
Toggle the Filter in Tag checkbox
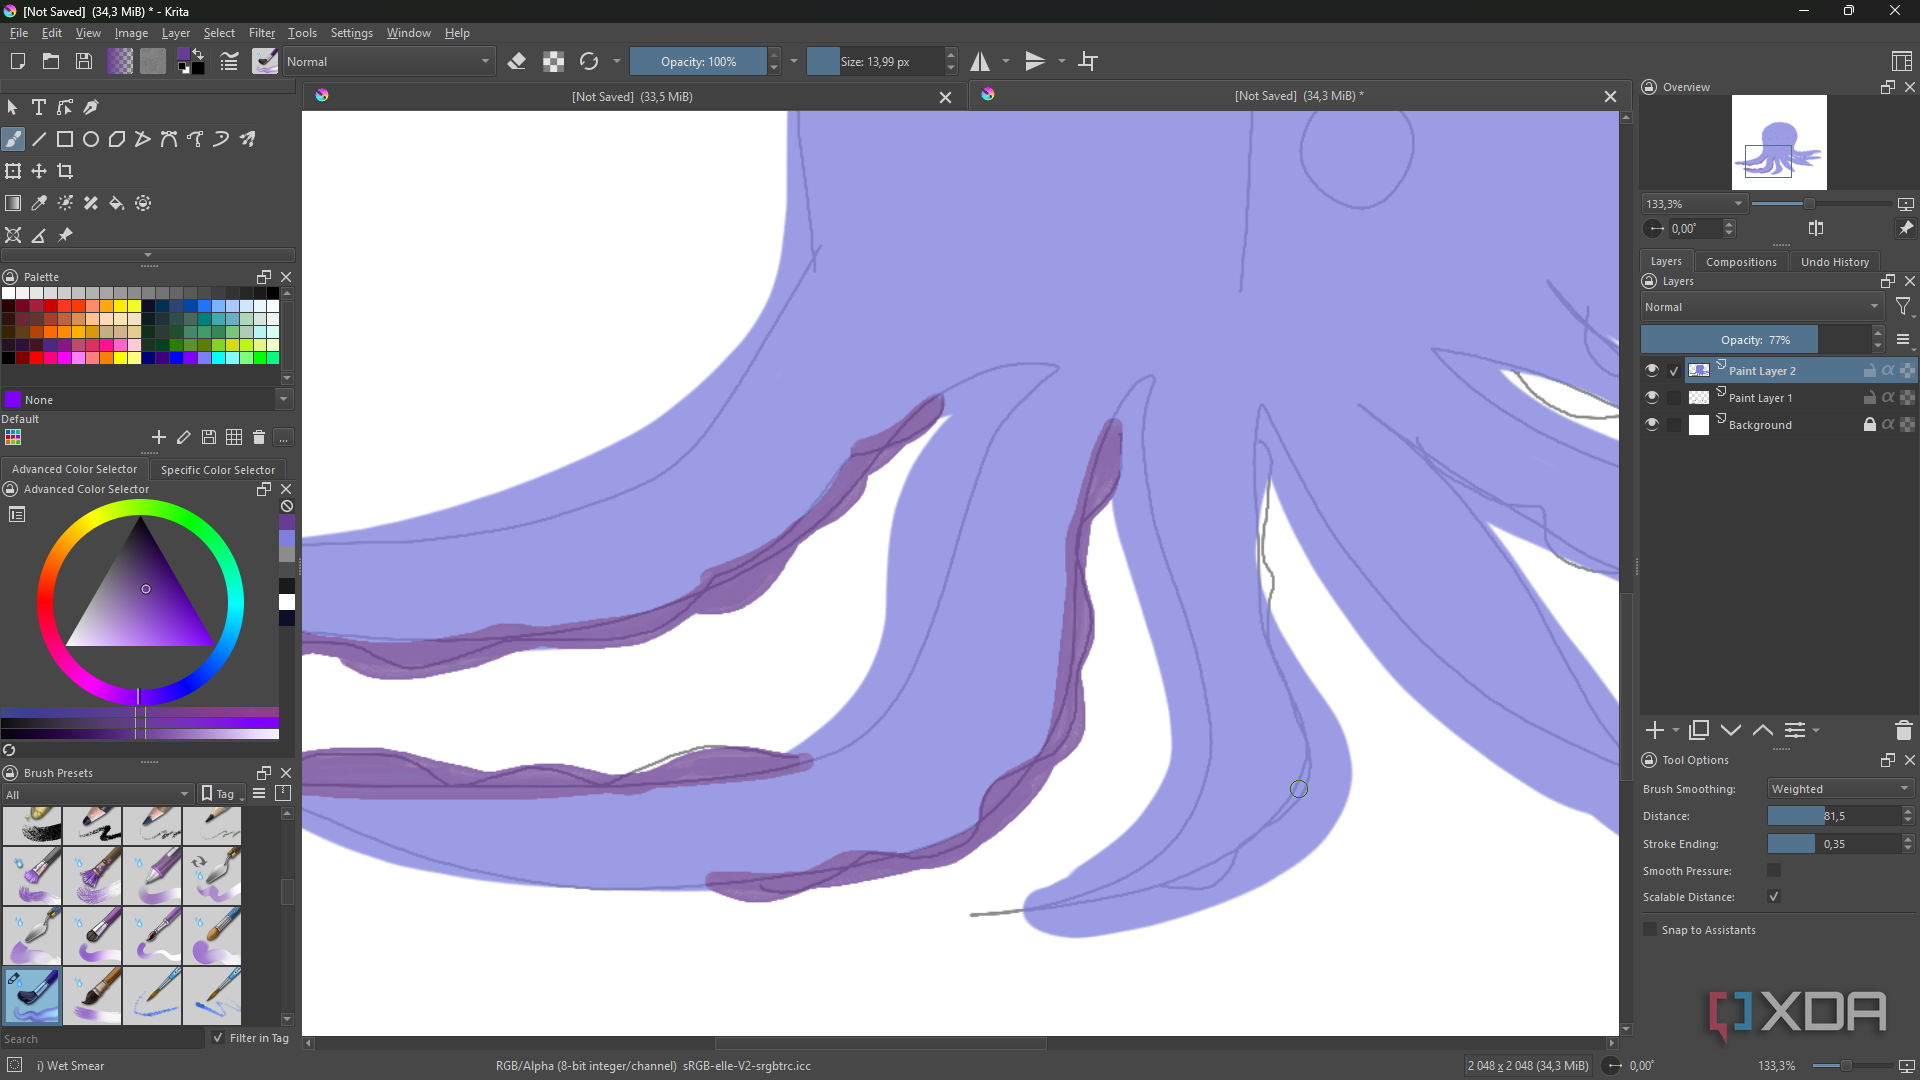(218, 1037)
